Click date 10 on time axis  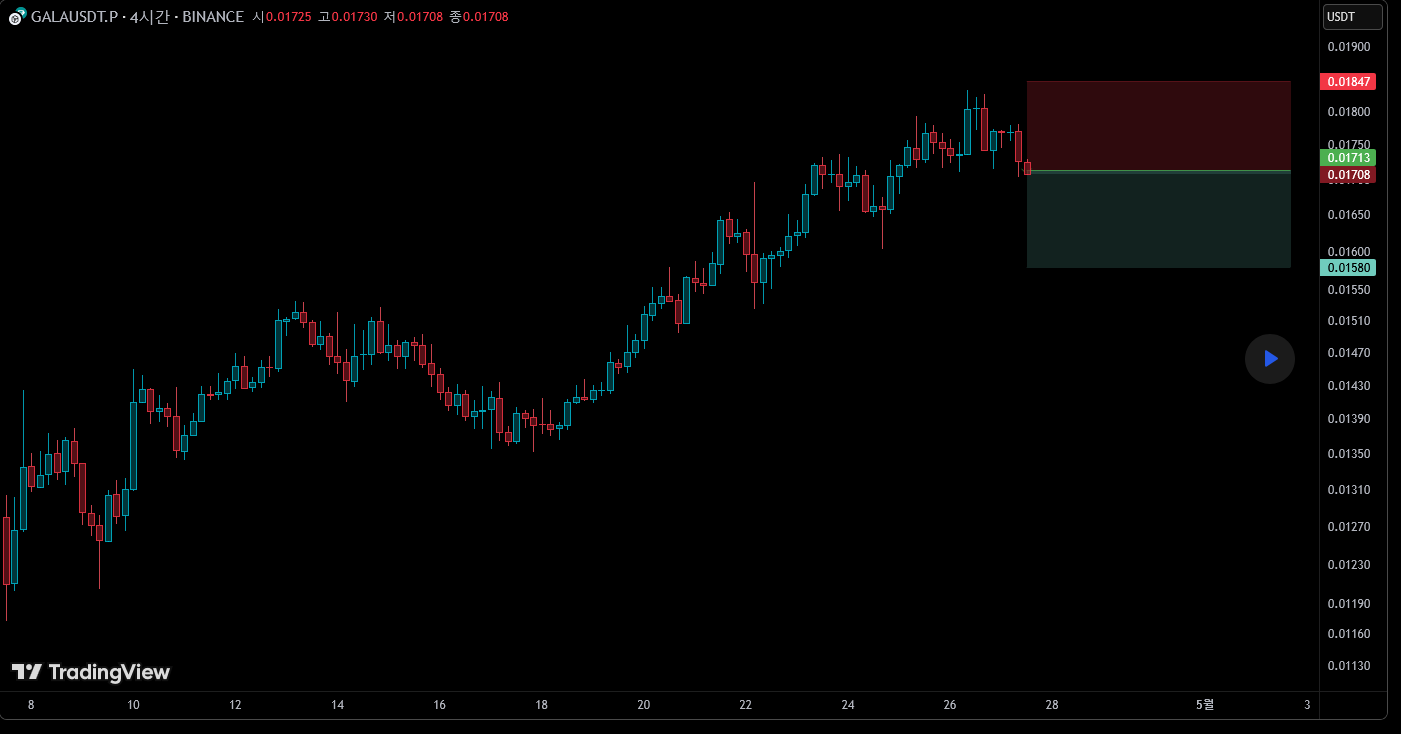(x=133, y=705)
